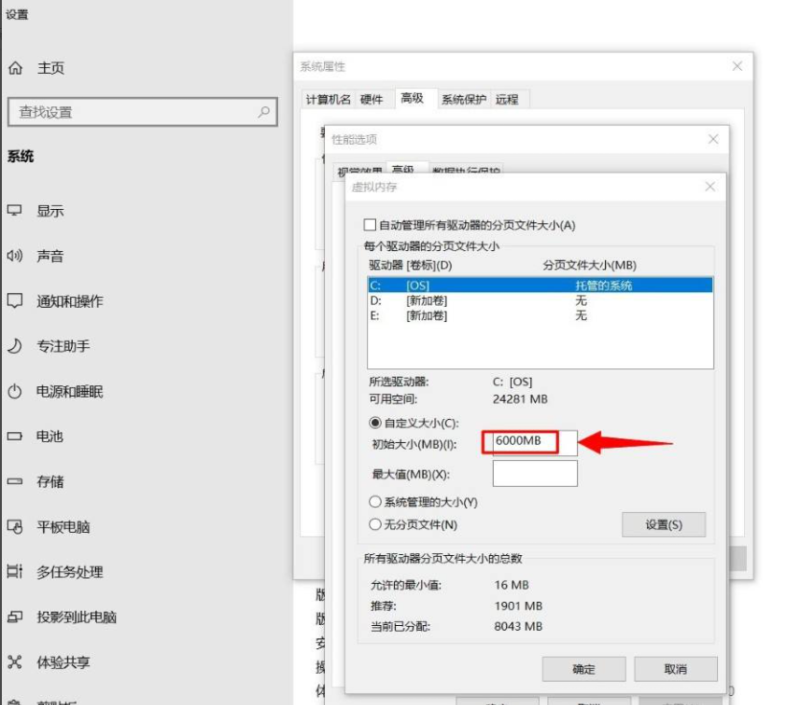The width and height of the screenshot is (800, 705).
Task: Select drive D: [新加卷] row
Action: [540, 300]
